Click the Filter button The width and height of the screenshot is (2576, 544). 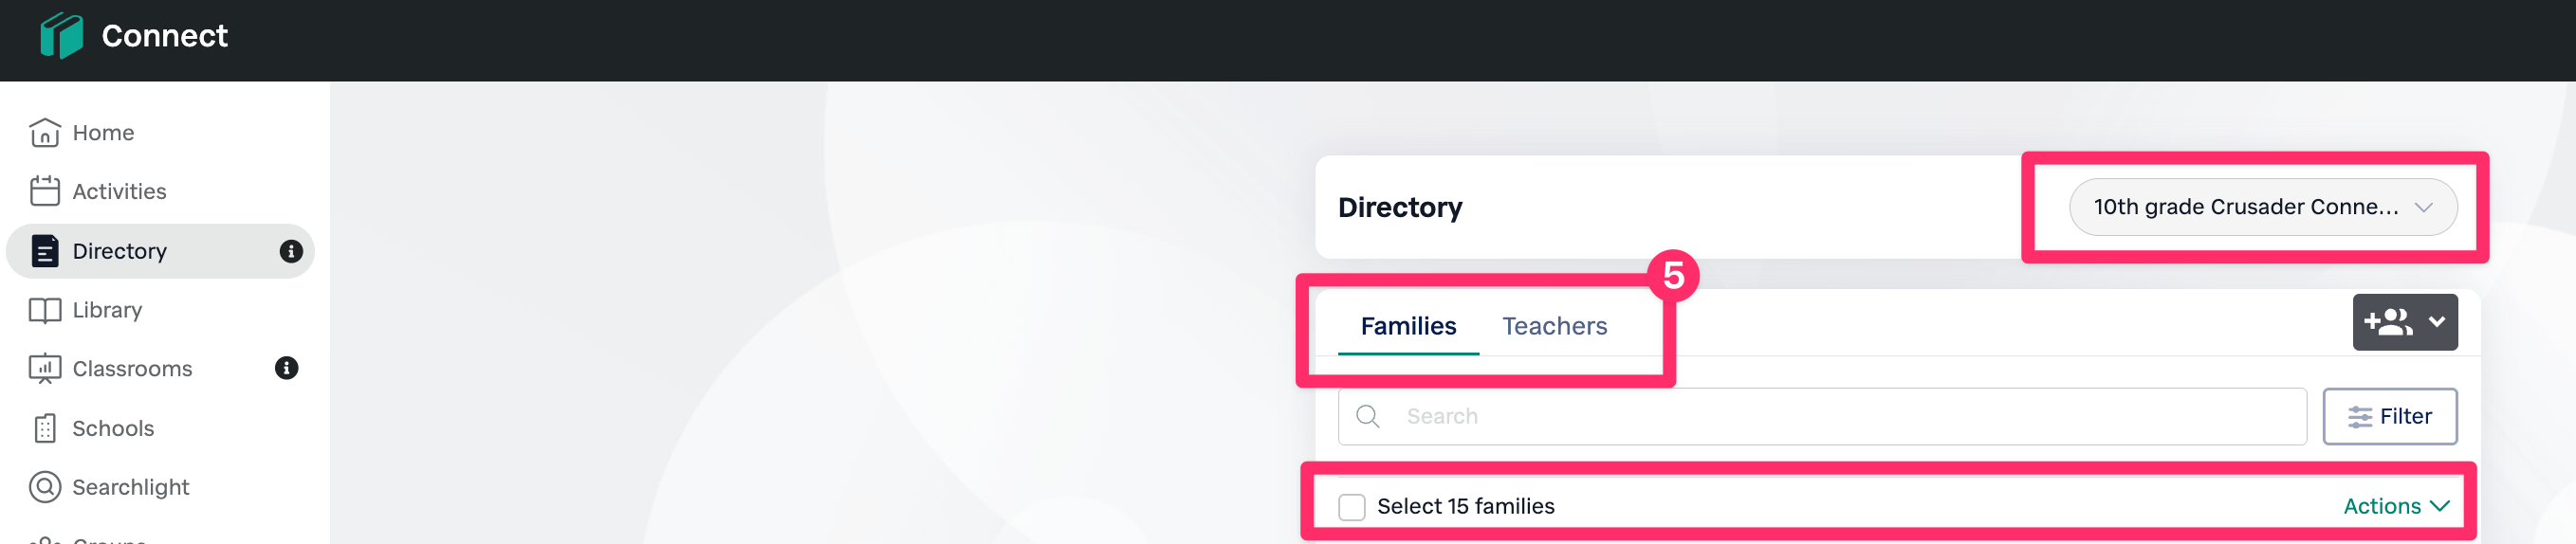tap(2389, 416)
